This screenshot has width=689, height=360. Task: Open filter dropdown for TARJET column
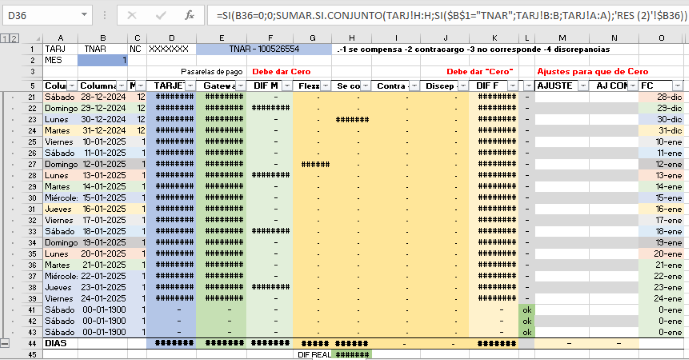click(x=190, y=86)
